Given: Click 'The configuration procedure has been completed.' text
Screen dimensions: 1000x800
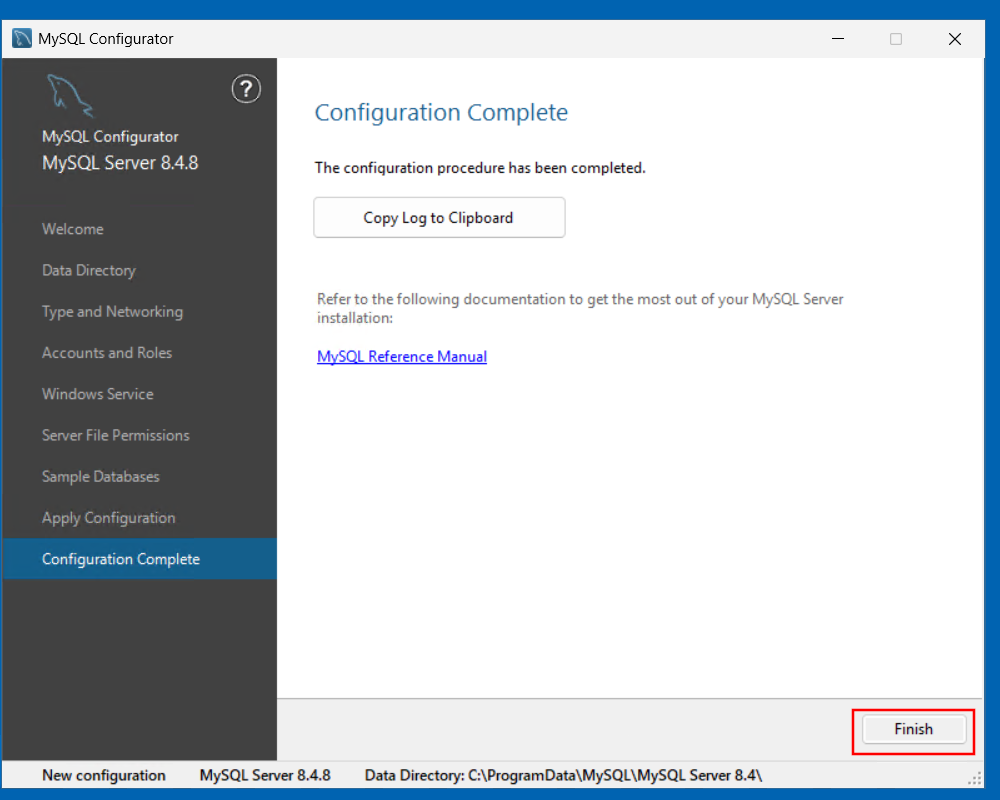Looking at the screenshot, I should coord(480,168).
